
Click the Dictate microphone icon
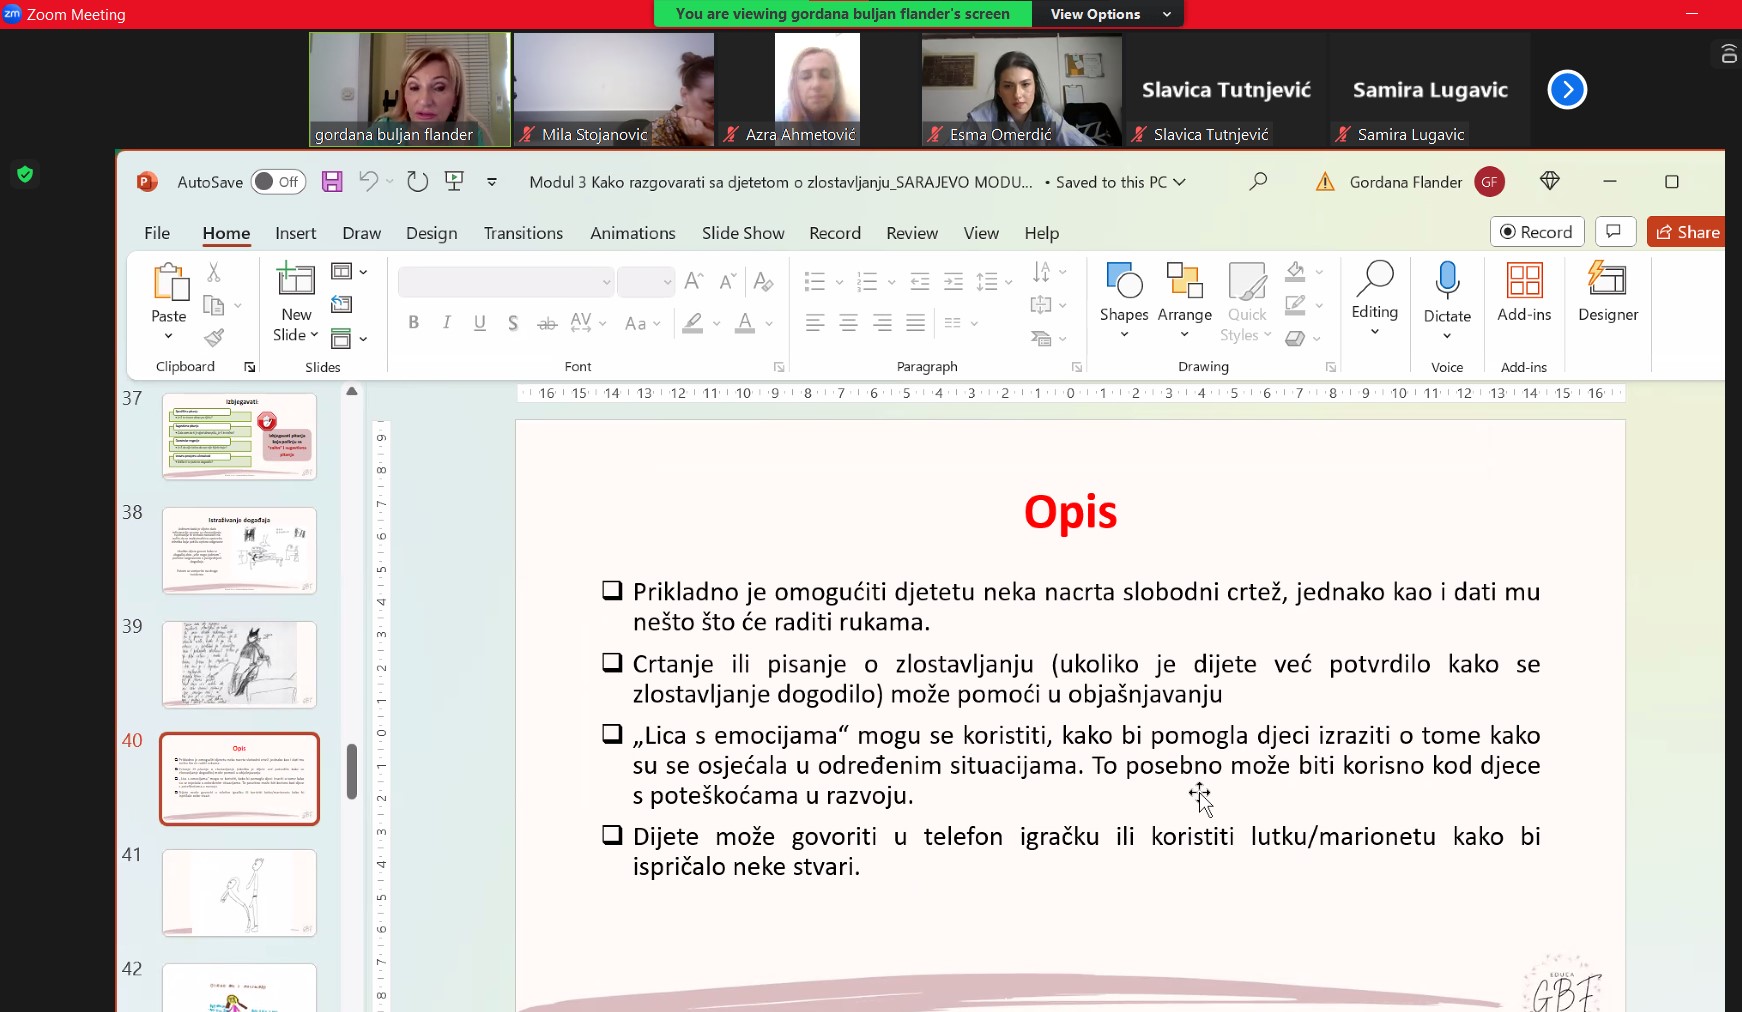(1446, 281)
